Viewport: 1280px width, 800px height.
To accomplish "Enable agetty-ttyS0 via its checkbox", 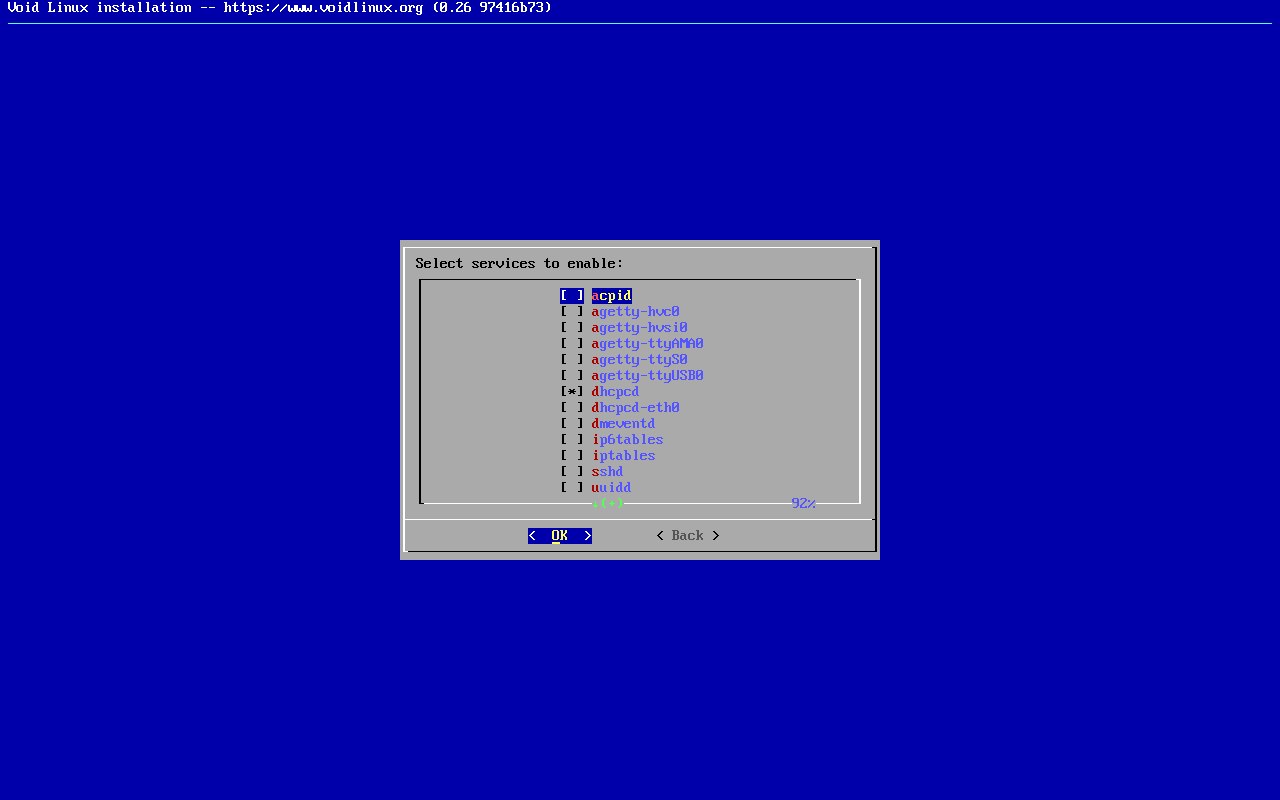I will [x=571, y=360].
